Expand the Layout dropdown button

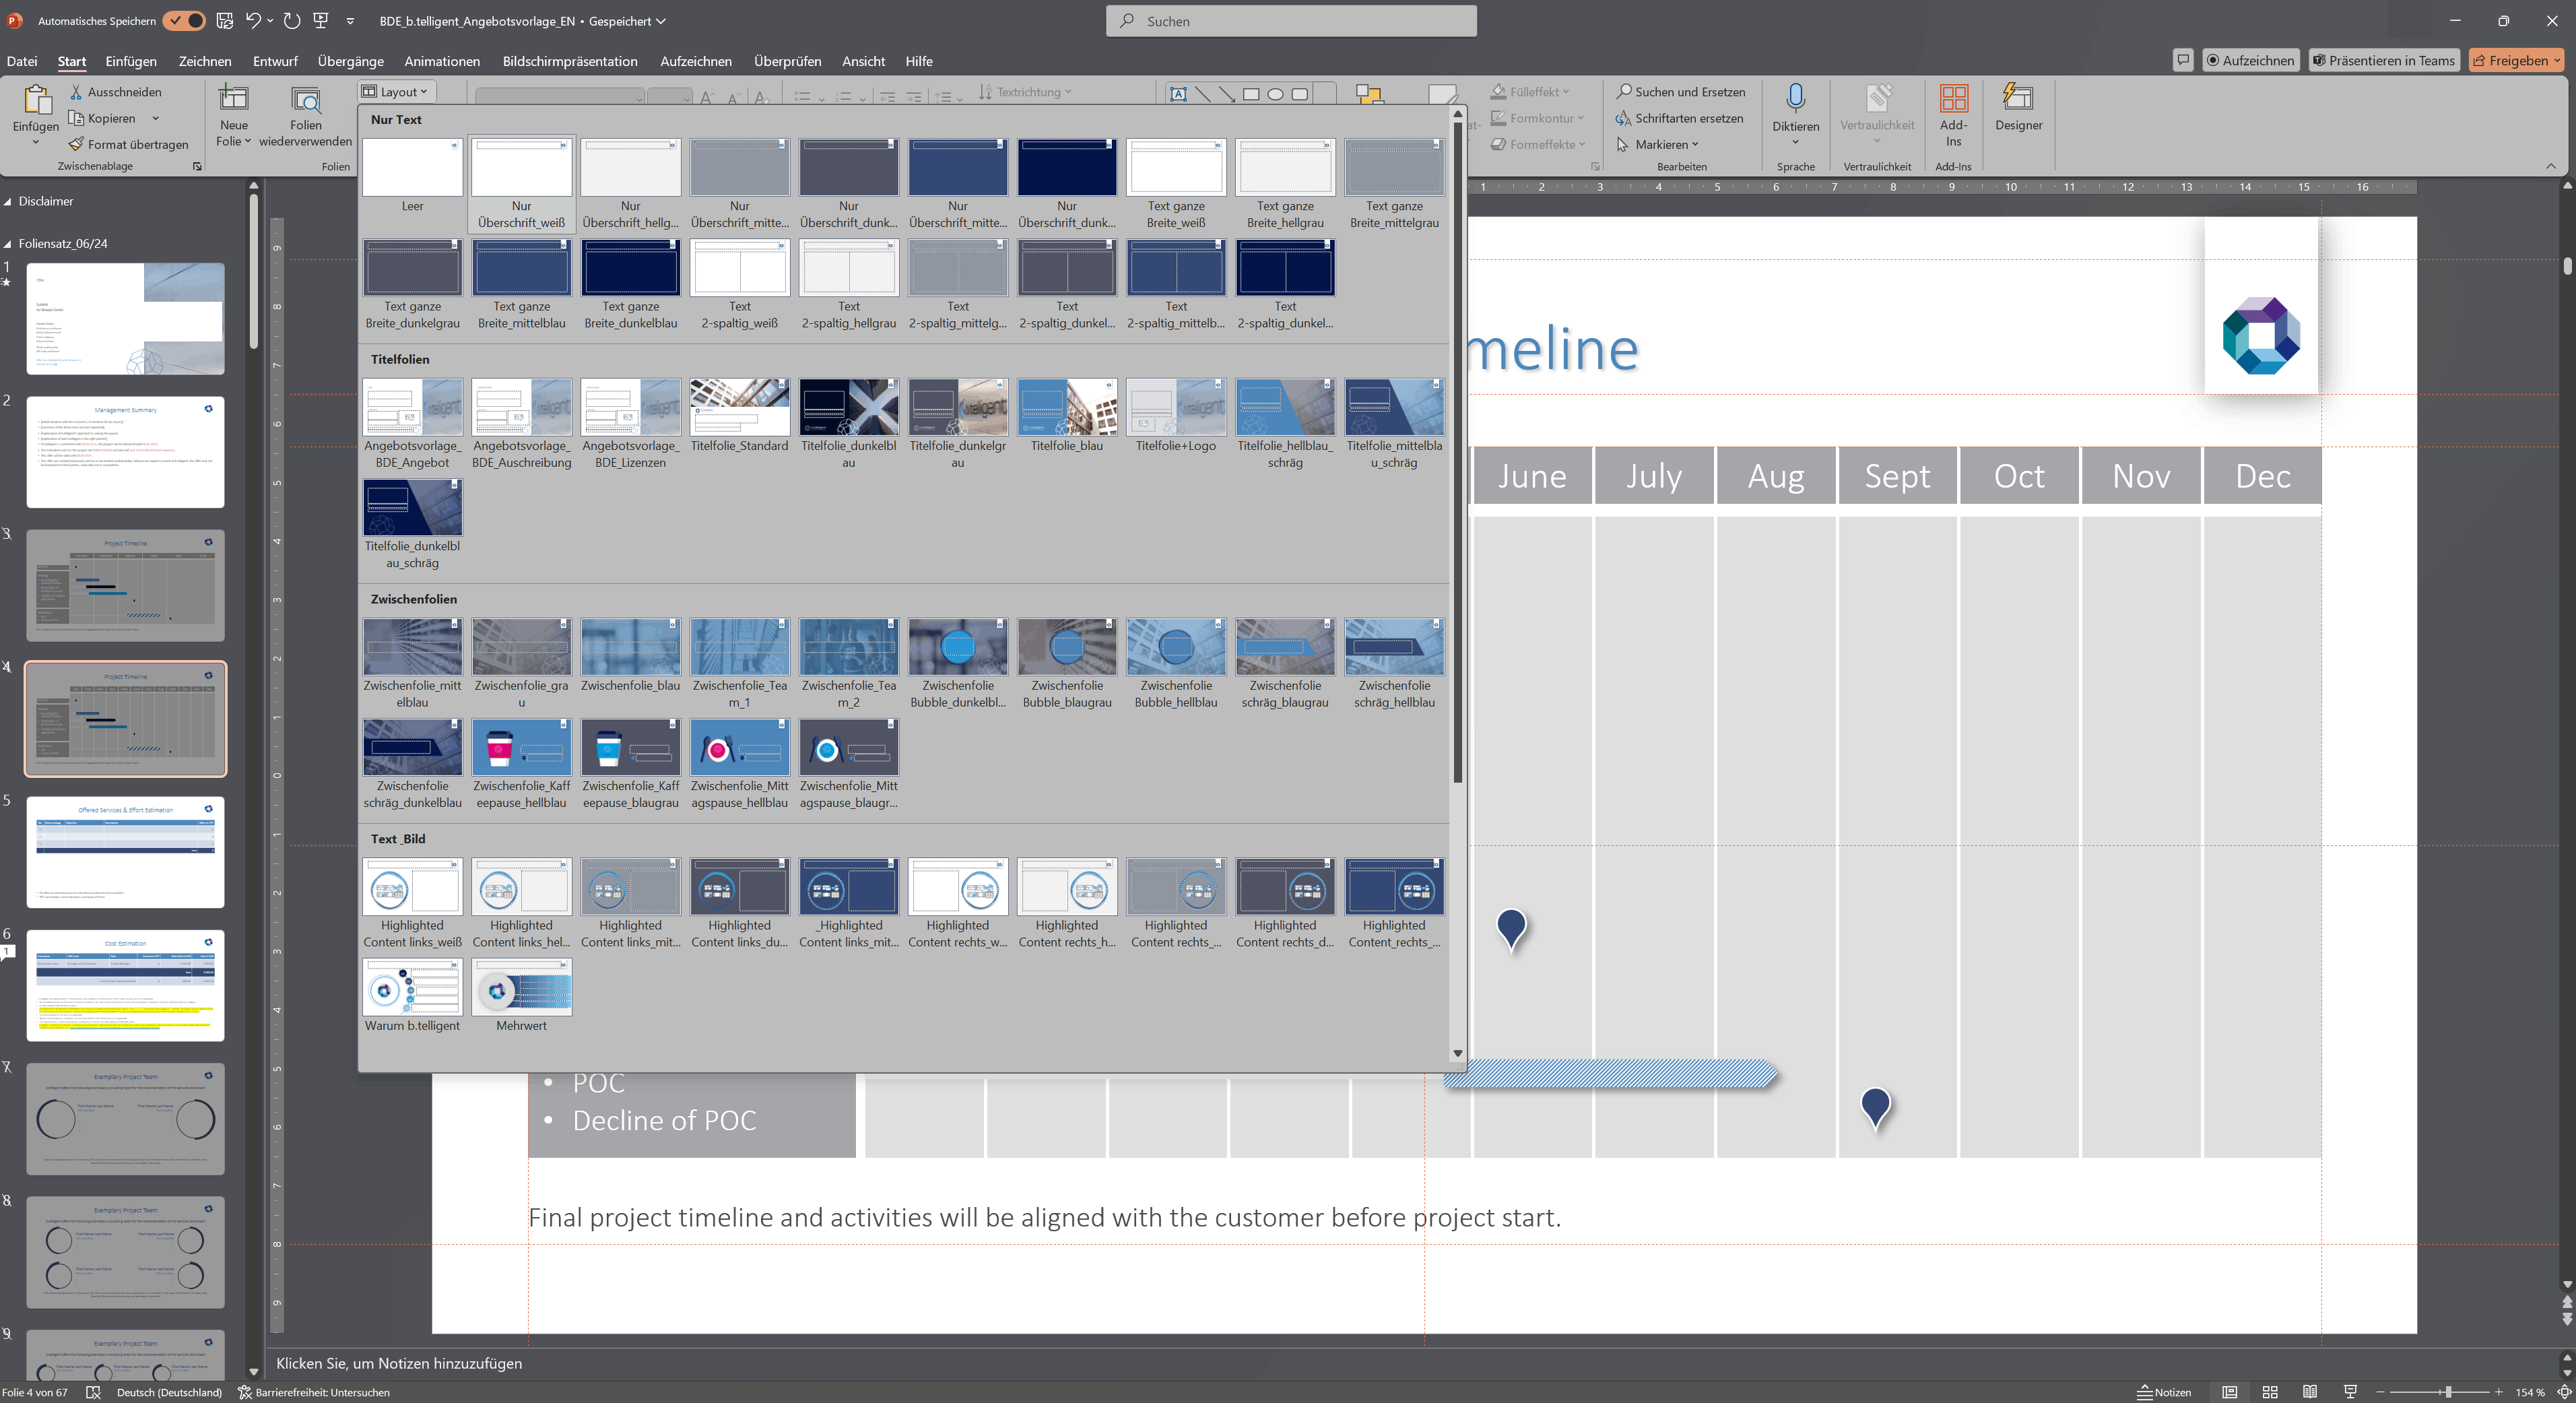[396, 92]
